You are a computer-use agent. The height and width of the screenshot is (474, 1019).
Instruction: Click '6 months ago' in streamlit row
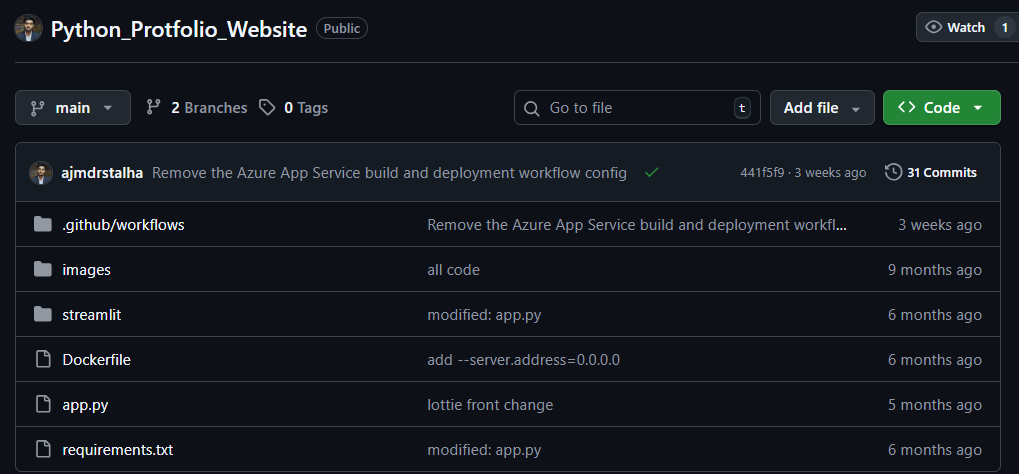click(x=935, y=315)
